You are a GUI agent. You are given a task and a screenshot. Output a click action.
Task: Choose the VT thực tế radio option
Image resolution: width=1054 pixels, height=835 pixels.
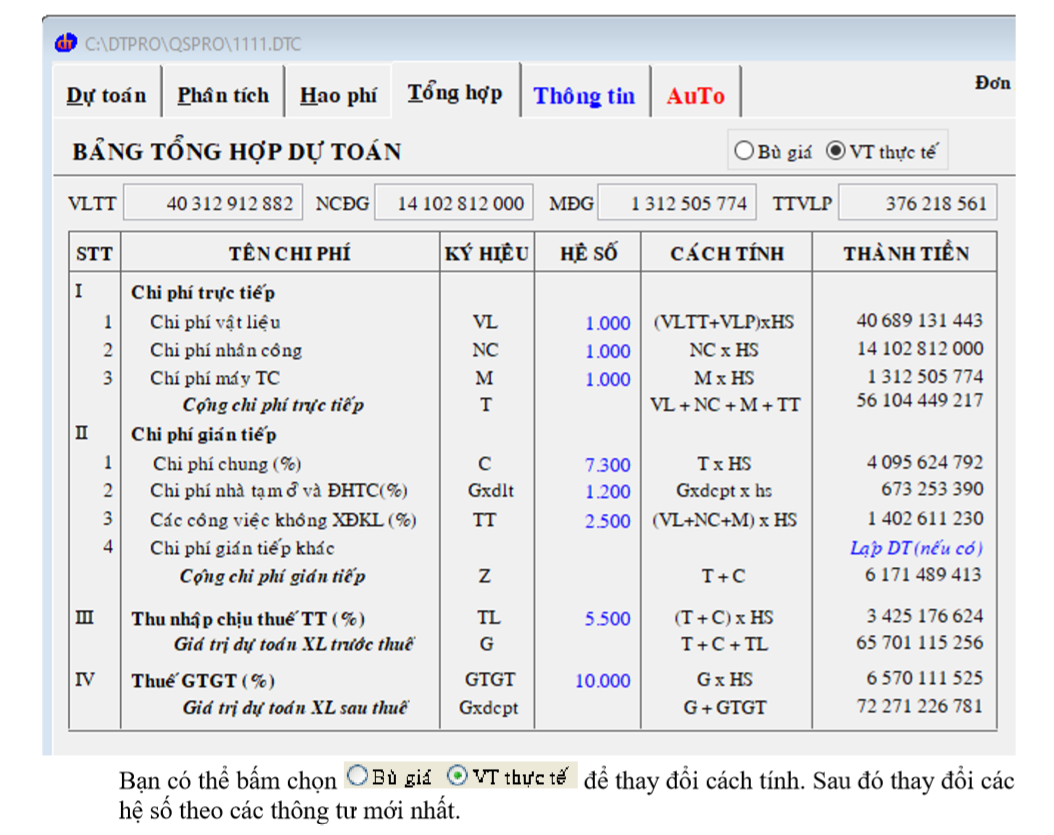(x=836, y=152)
